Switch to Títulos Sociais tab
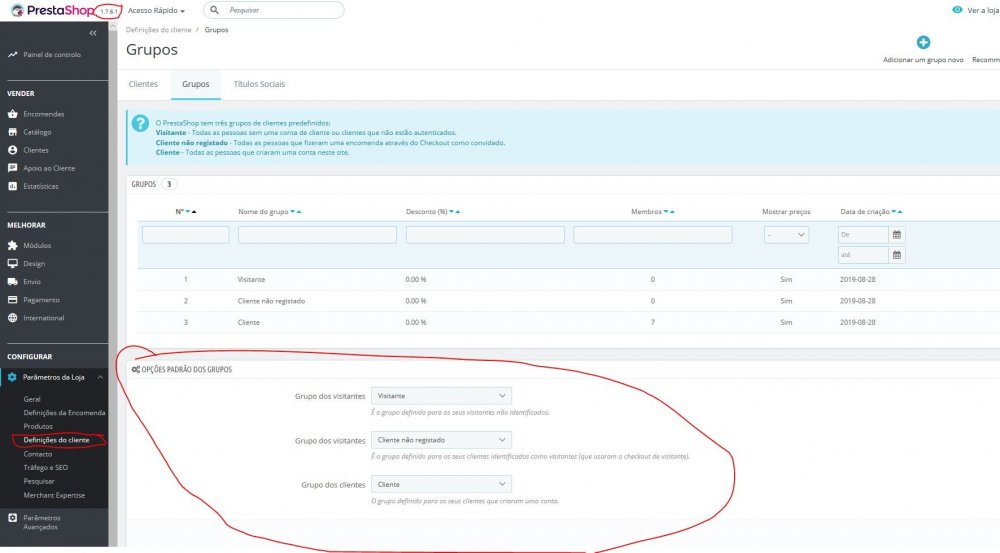This screenshot has height=553, width=1000. point(259,84)
